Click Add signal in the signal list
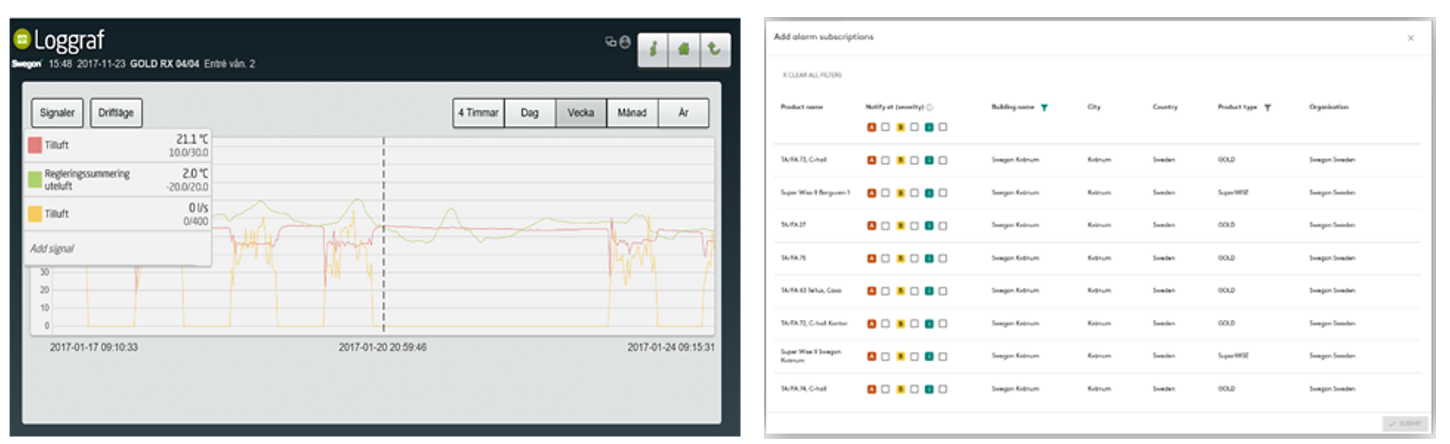Screen dimensions: 1450x444 [x=53, y=248]
